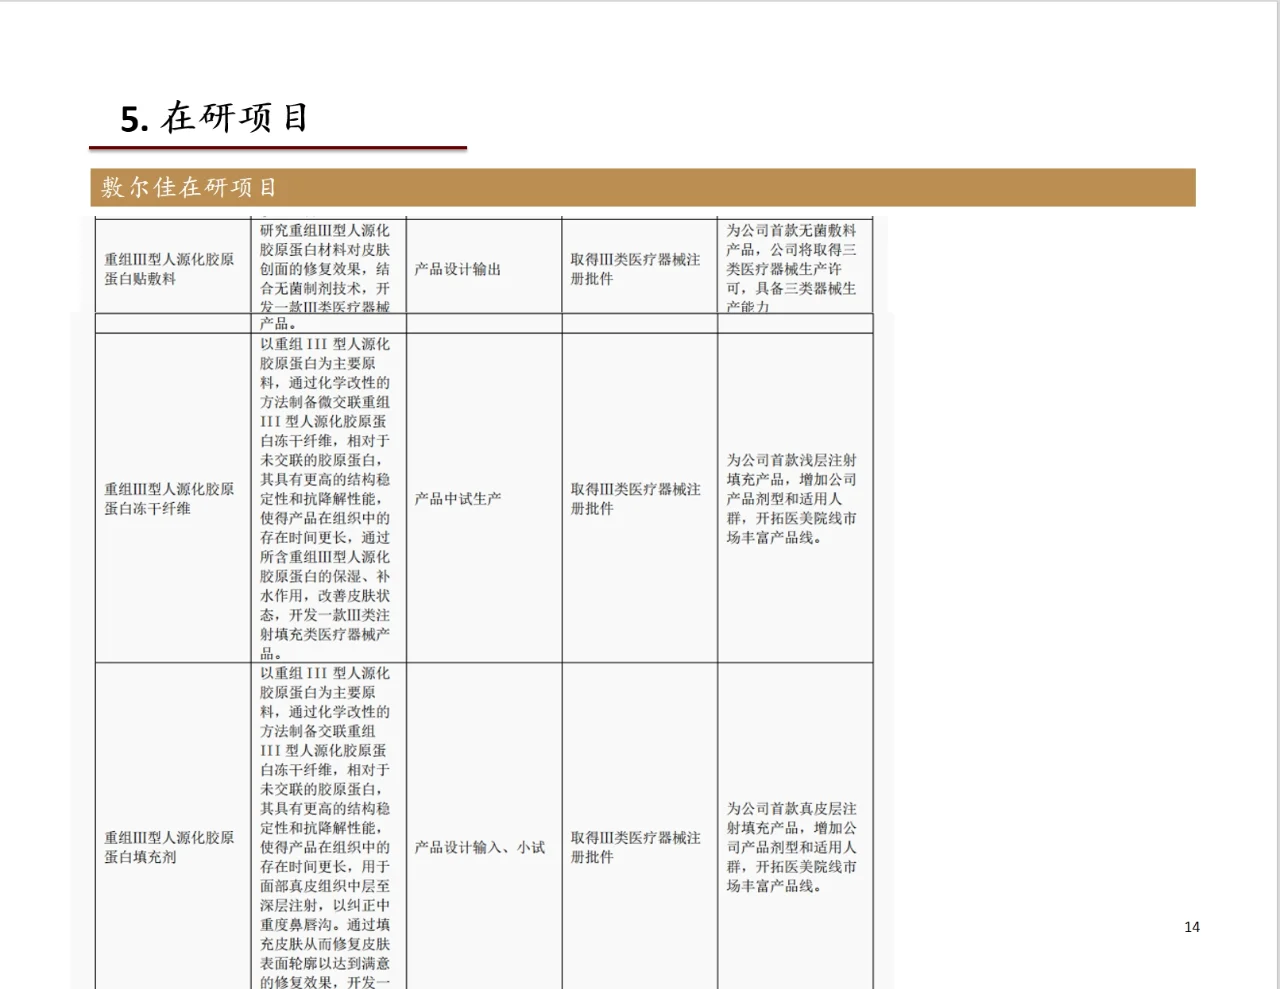The width and height of the screenshot is (1280, 989).
Task: Click the cell 重组Ⅲ型人源化胶原蛋白填充剂
Action: [168, 848]
